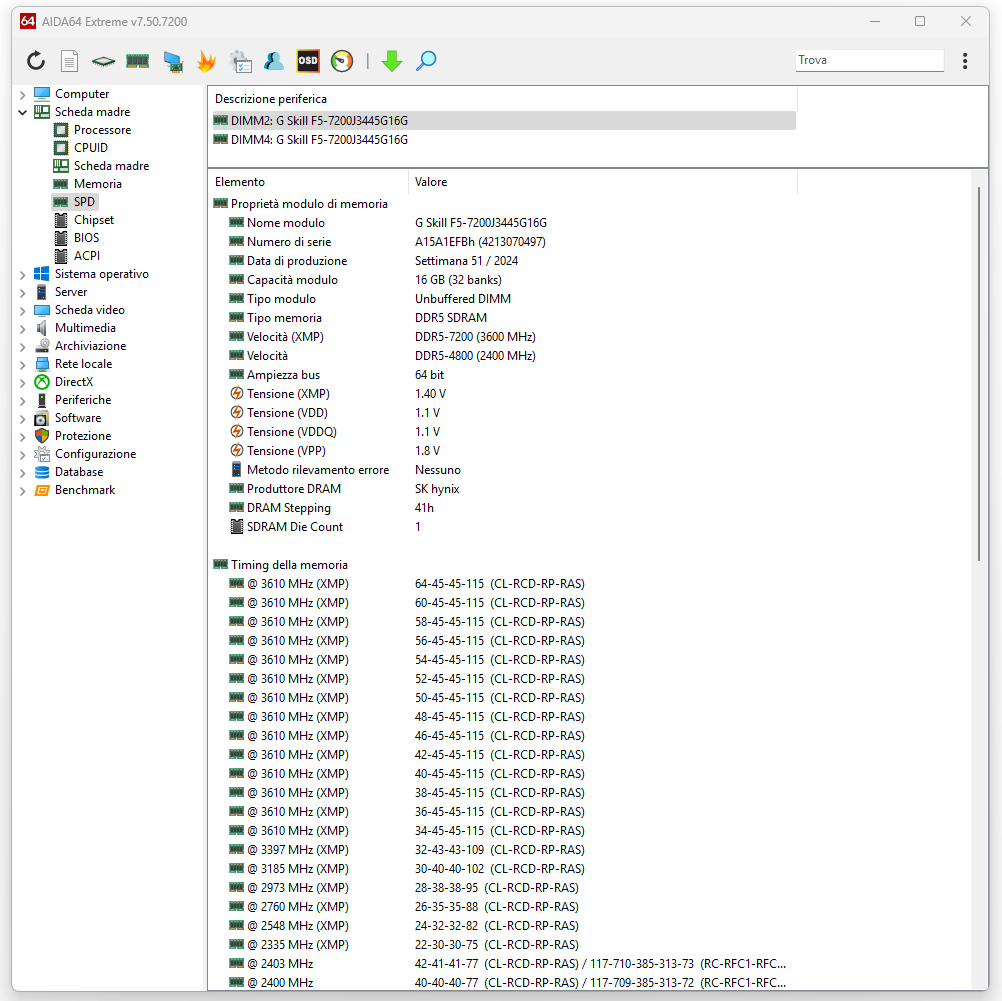Select the Velocità (XMP) row
The width and height of the screenshot is (1002, 1001).
pos(504,337)
